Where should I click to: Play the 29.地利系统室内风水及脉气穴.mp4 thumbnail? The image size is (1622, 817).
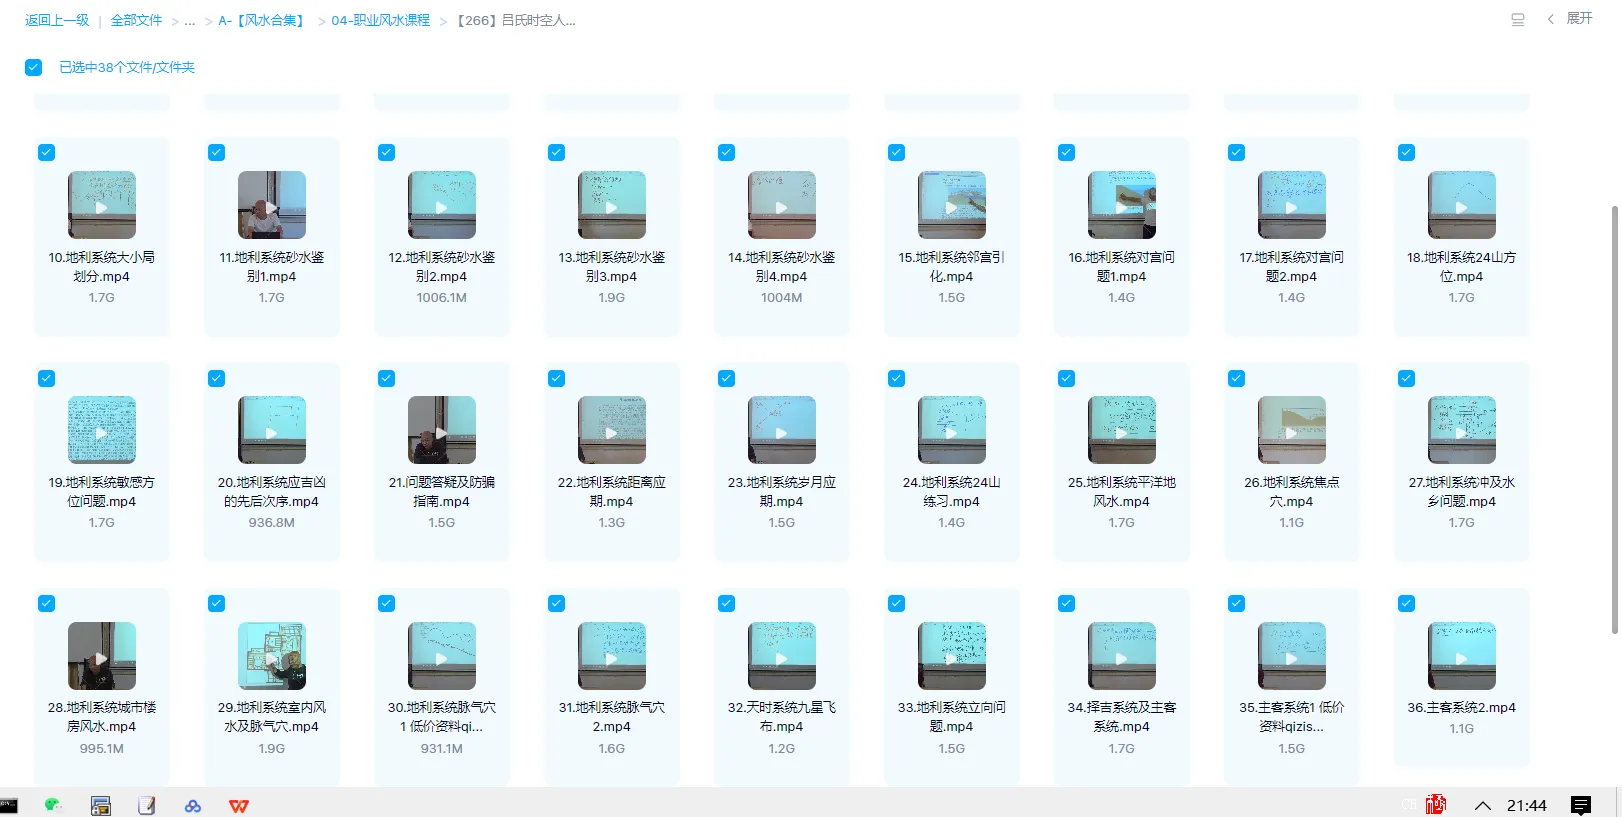coord(272,656)
